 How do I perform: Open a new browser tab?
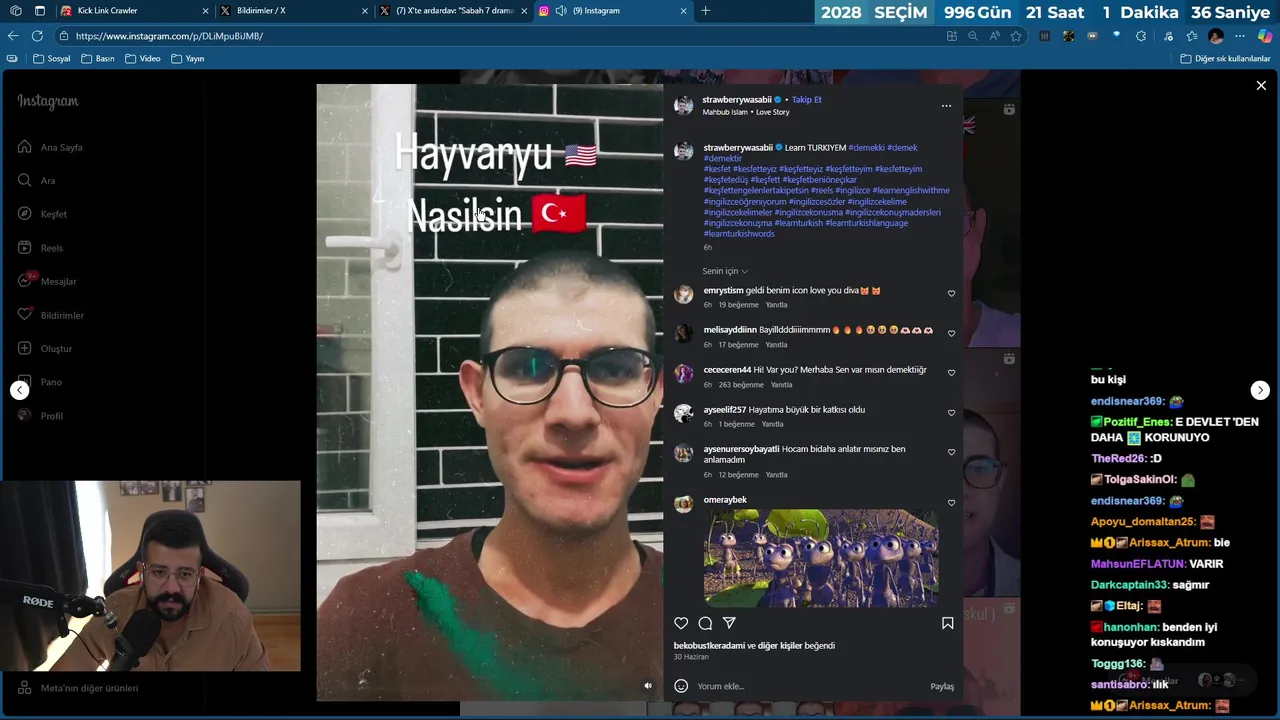705,11
